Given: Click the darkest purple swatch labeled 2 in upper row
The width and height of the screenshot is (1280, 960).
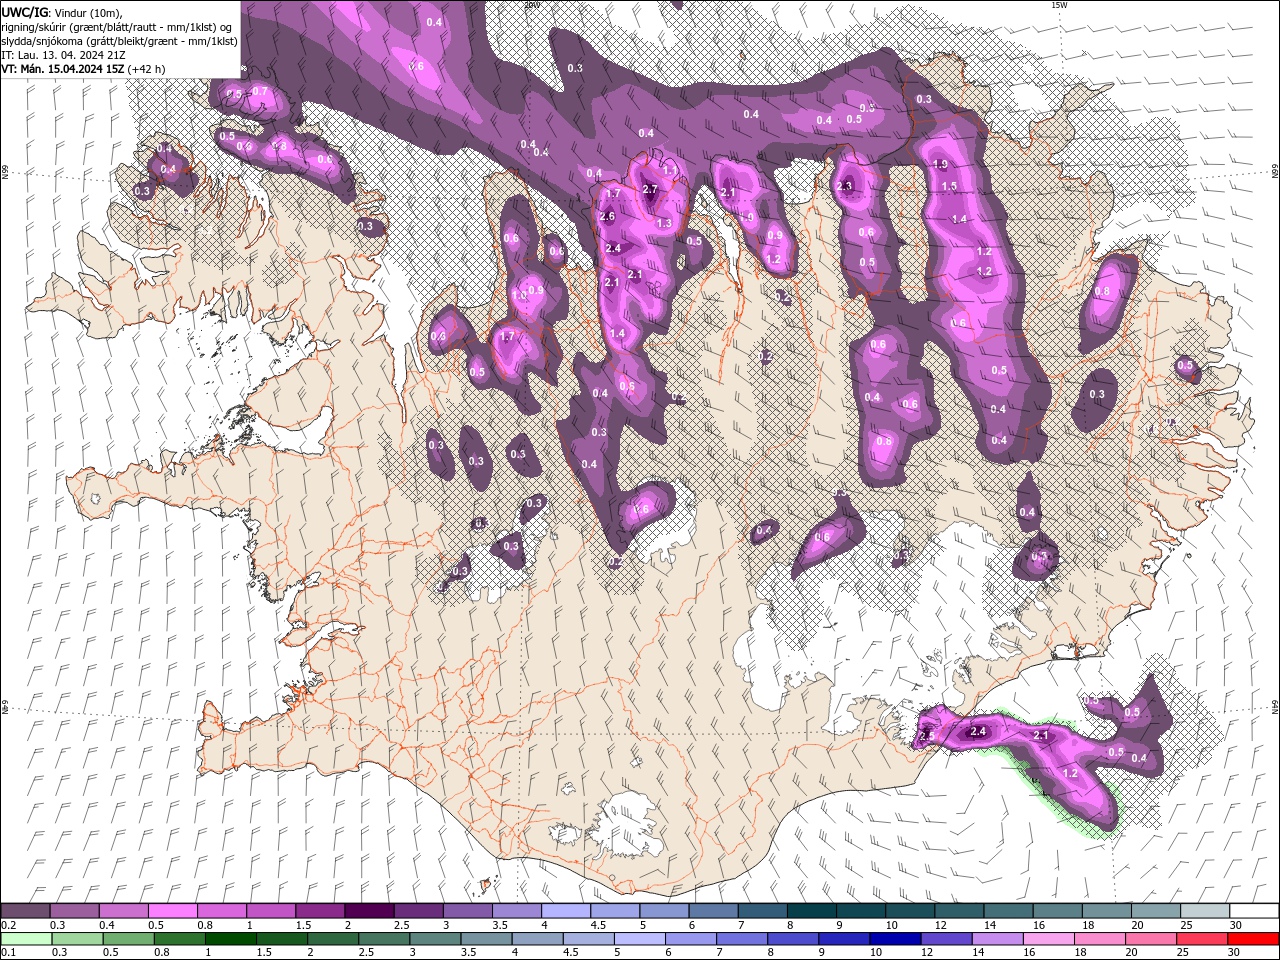Looking at the screenshot, I should 369,910.
